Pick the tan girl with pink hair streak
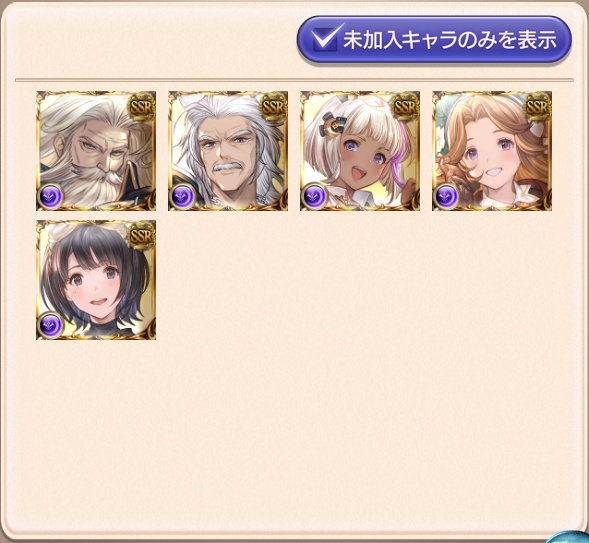This screenshot has width=589, height=543. (360, 151)
